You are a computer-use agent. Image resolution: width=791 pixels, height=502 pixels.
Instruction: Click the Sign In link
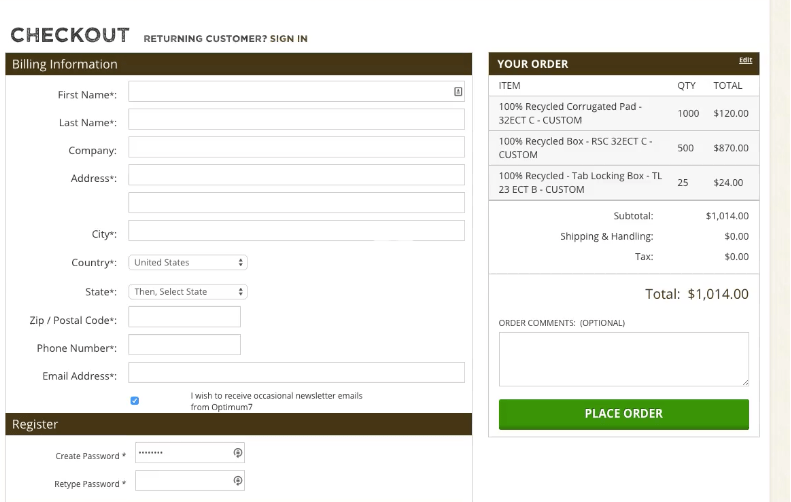click(x=289, y=39)
